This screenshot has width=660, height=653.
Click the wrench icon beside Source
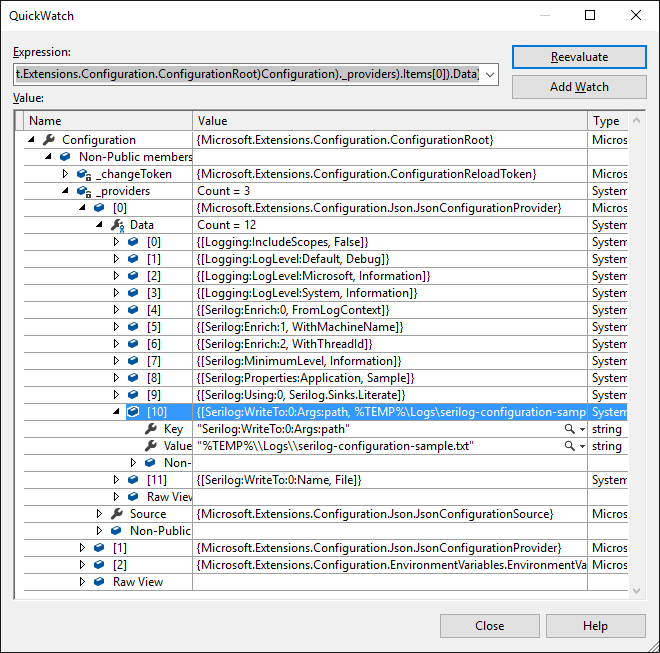(117, 513)
